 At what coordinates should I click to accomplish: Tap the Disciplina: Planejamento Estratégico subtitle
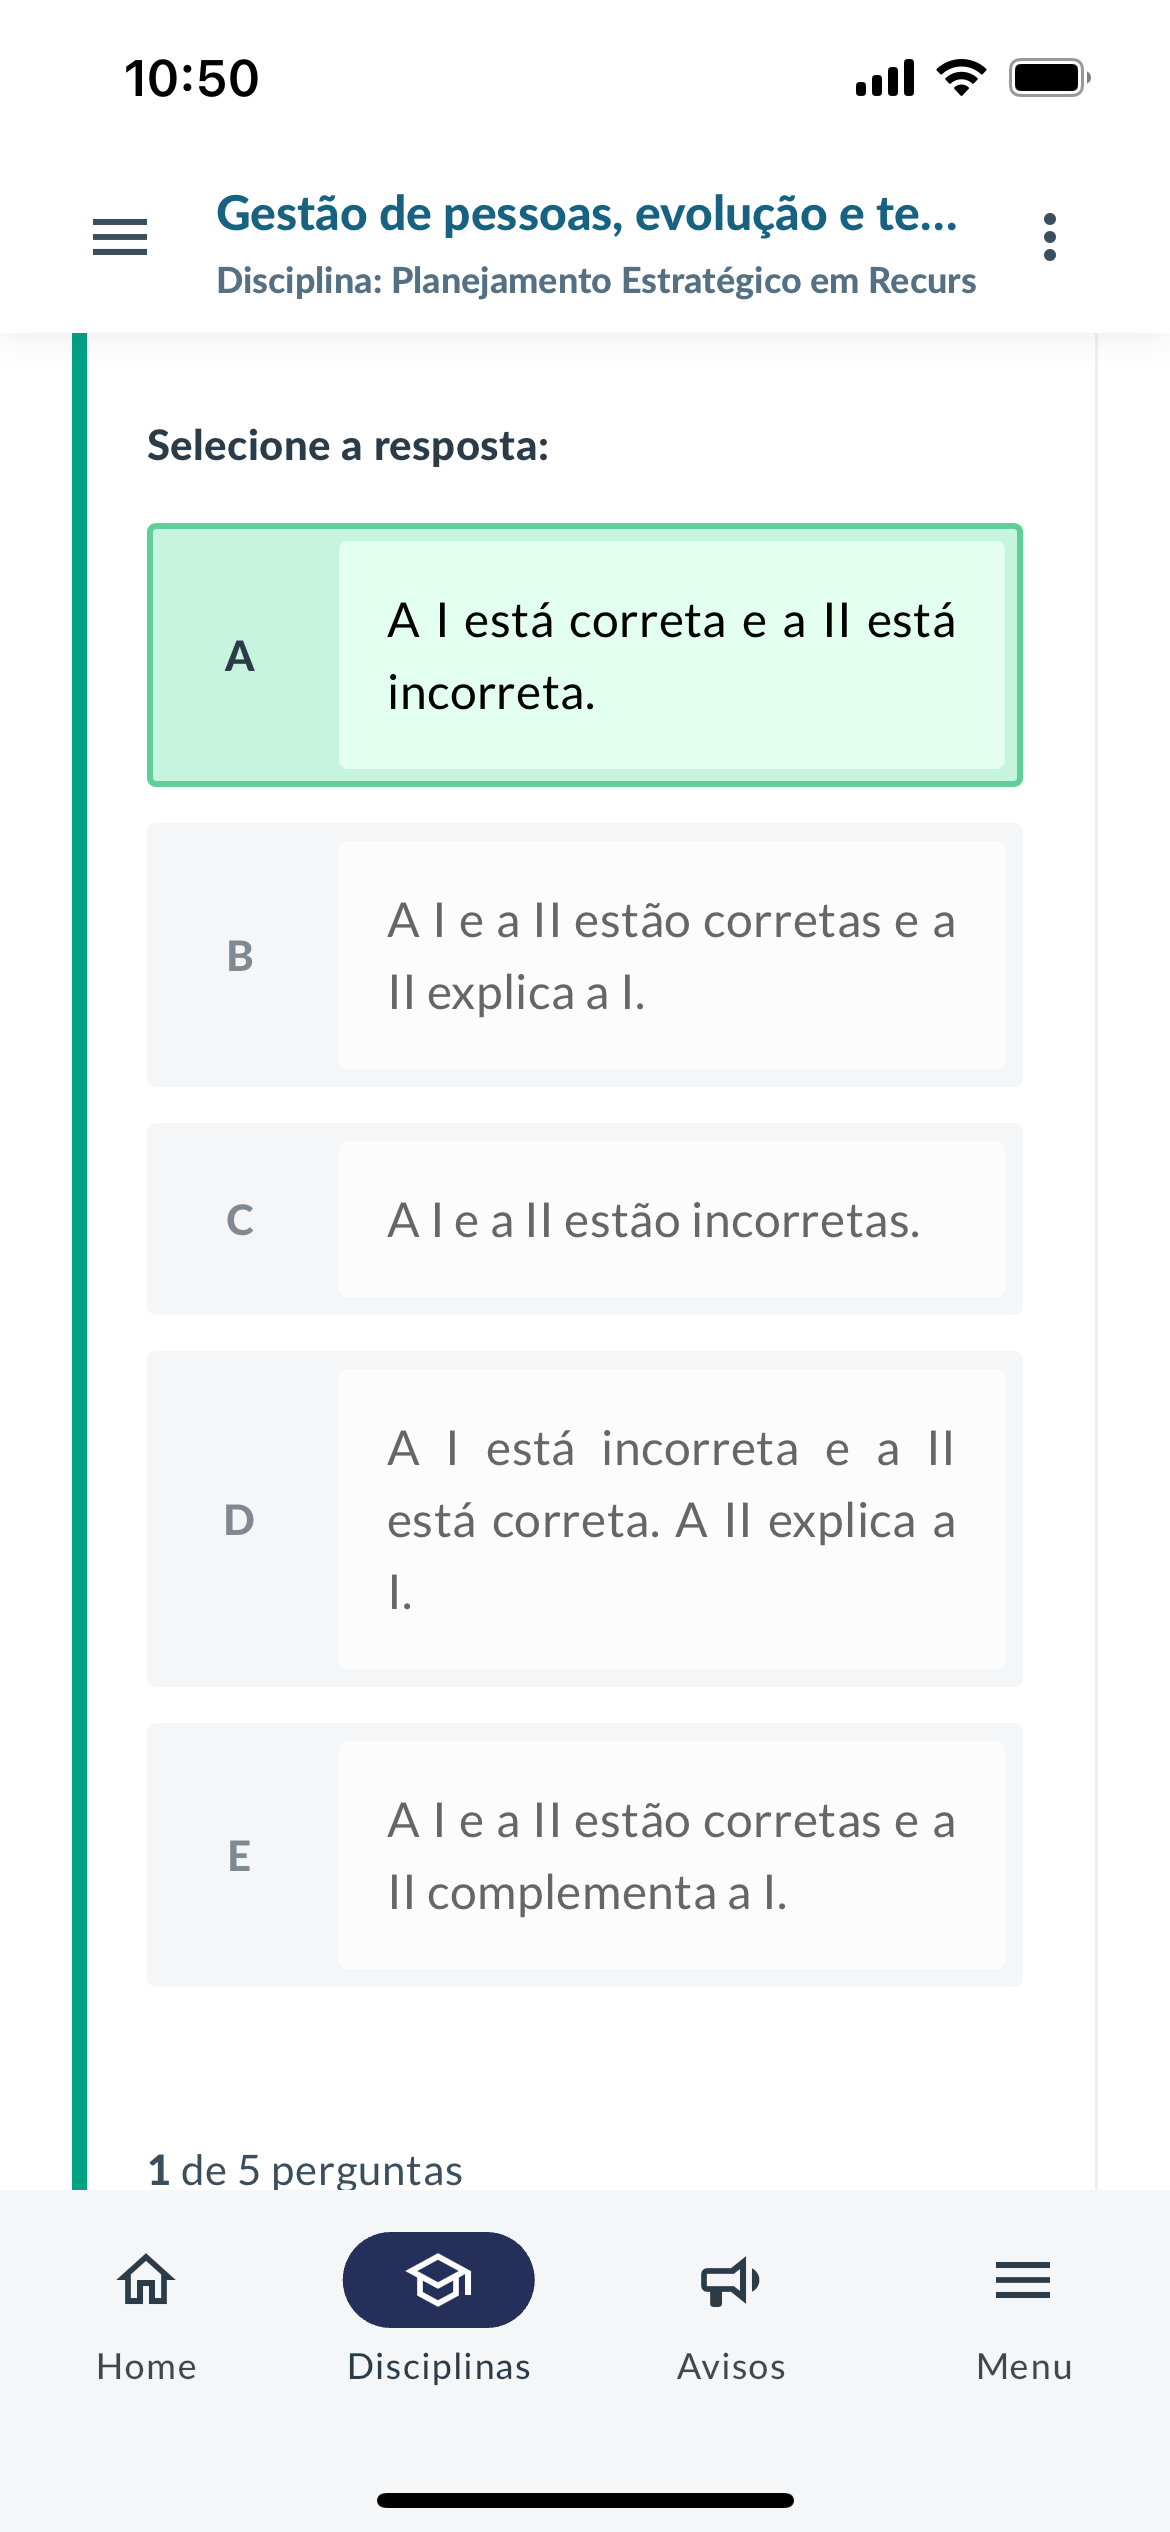coord(596,281)
